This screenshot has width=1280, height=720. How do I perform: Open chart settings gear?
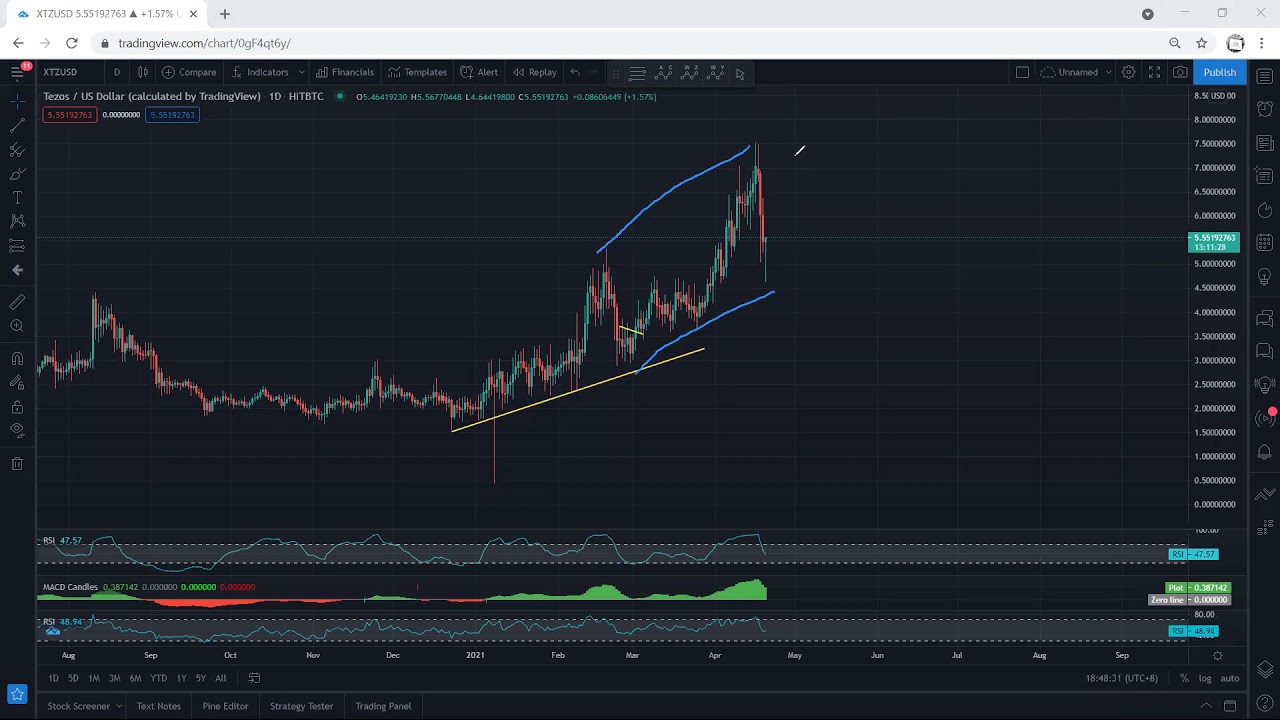[x=1128, y=72]
